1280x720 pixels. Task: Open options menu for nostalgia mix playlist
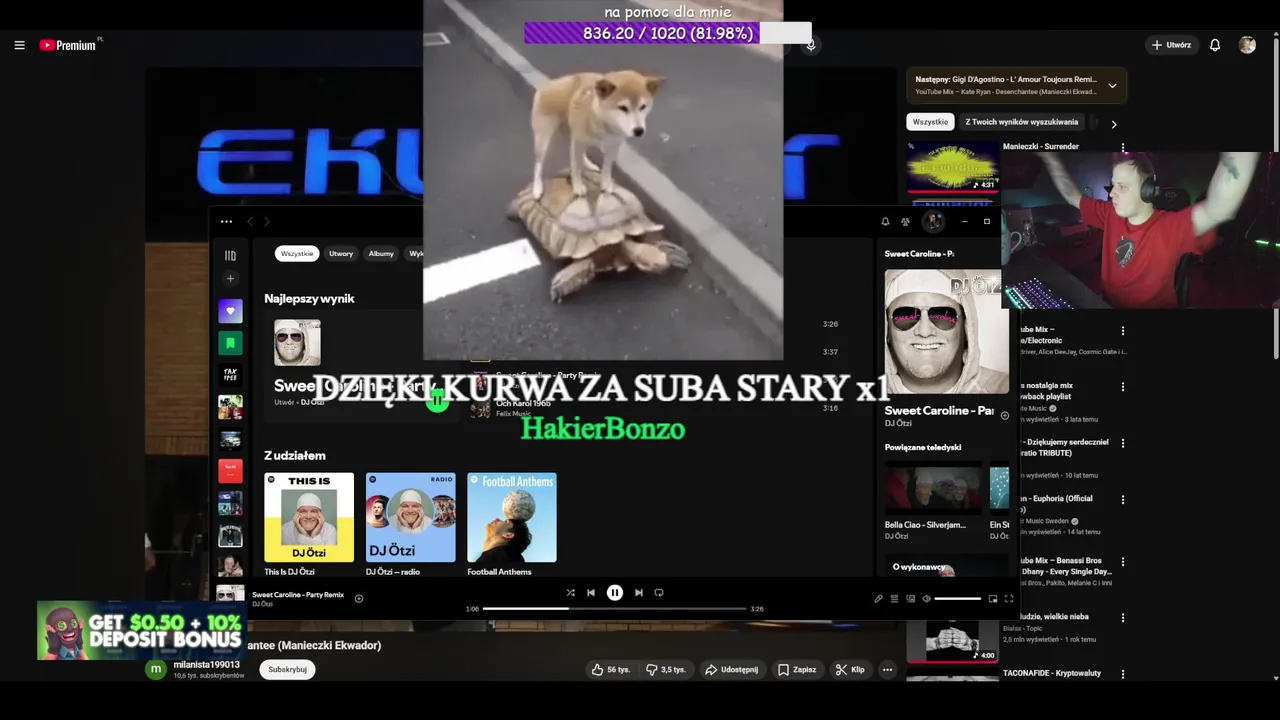click(1123, 387)
